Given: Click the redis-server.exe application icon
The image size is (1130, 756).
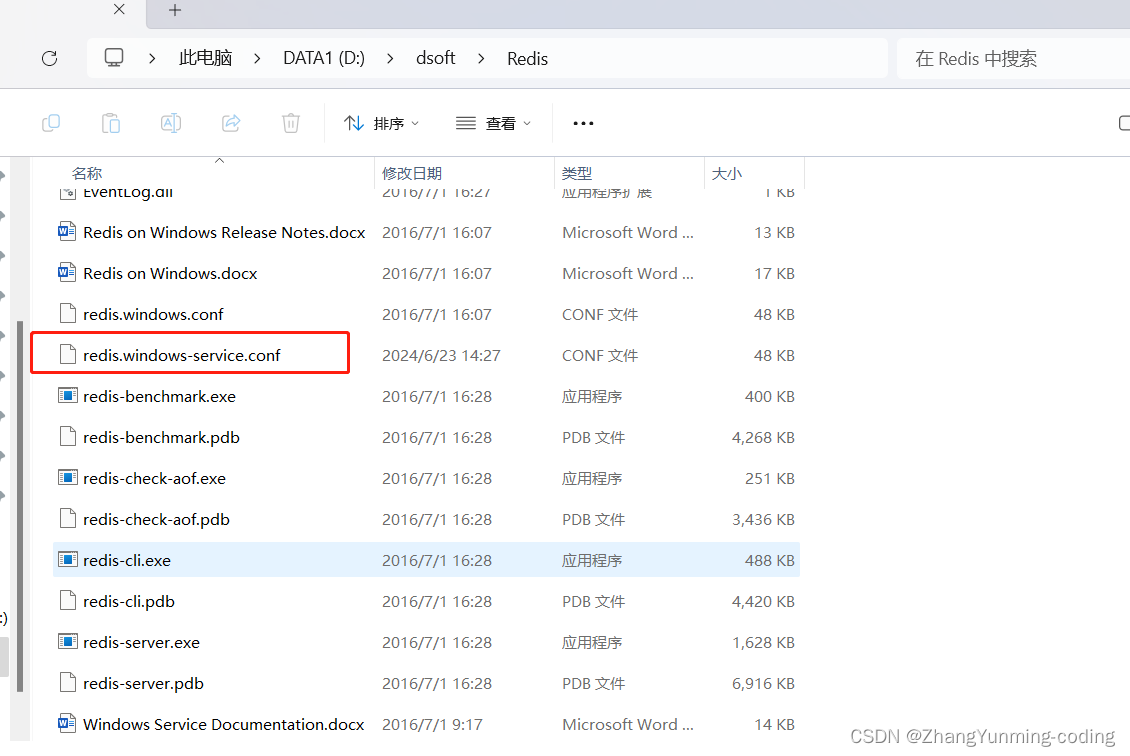Looking at the screenshot, I should point(68,642).
